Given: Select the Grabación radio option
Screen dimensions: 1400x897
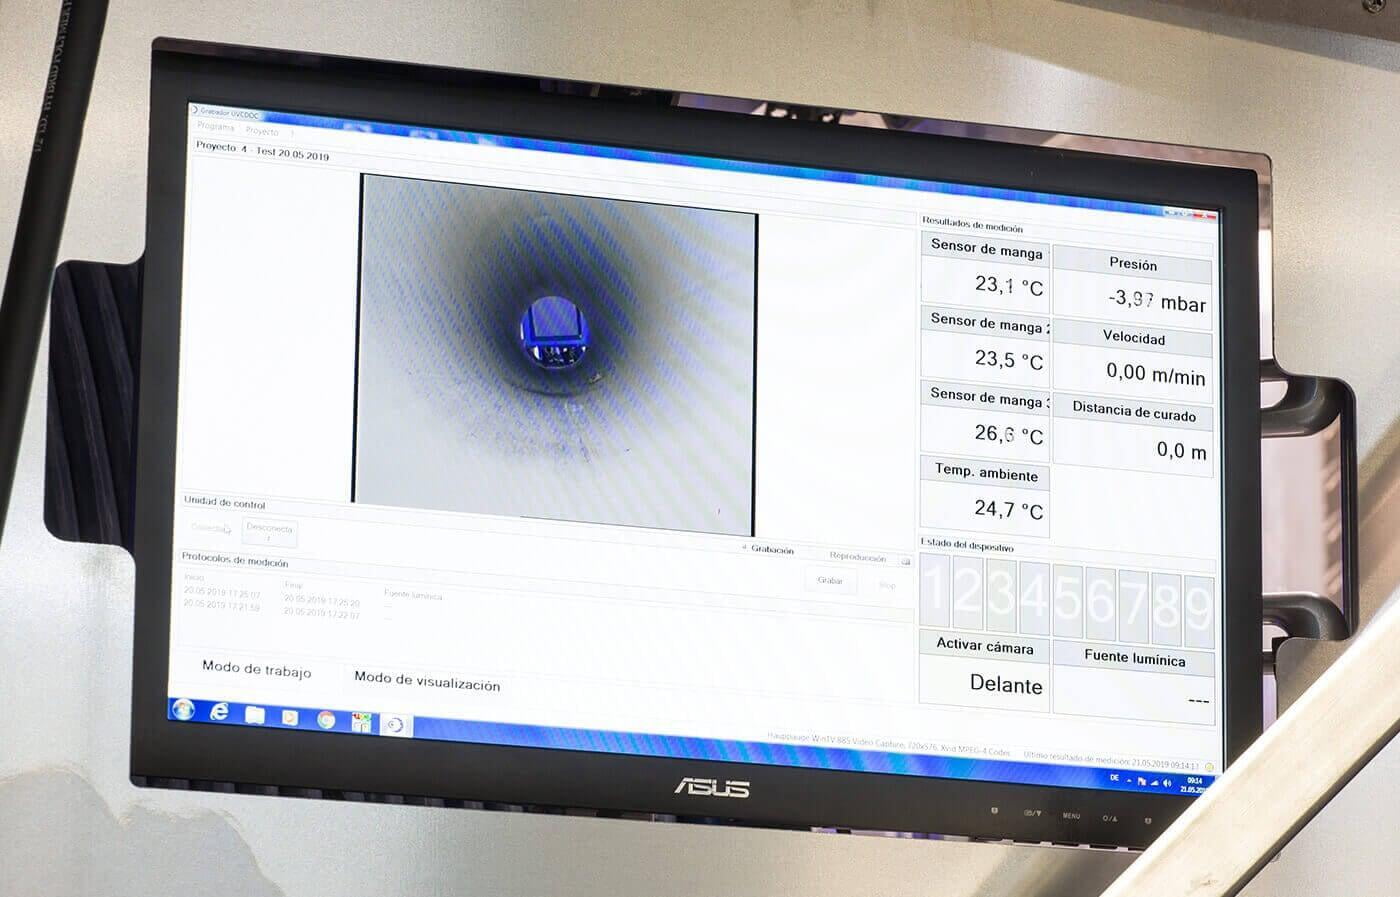Looking at the screenshot, I should pos(745,548).
